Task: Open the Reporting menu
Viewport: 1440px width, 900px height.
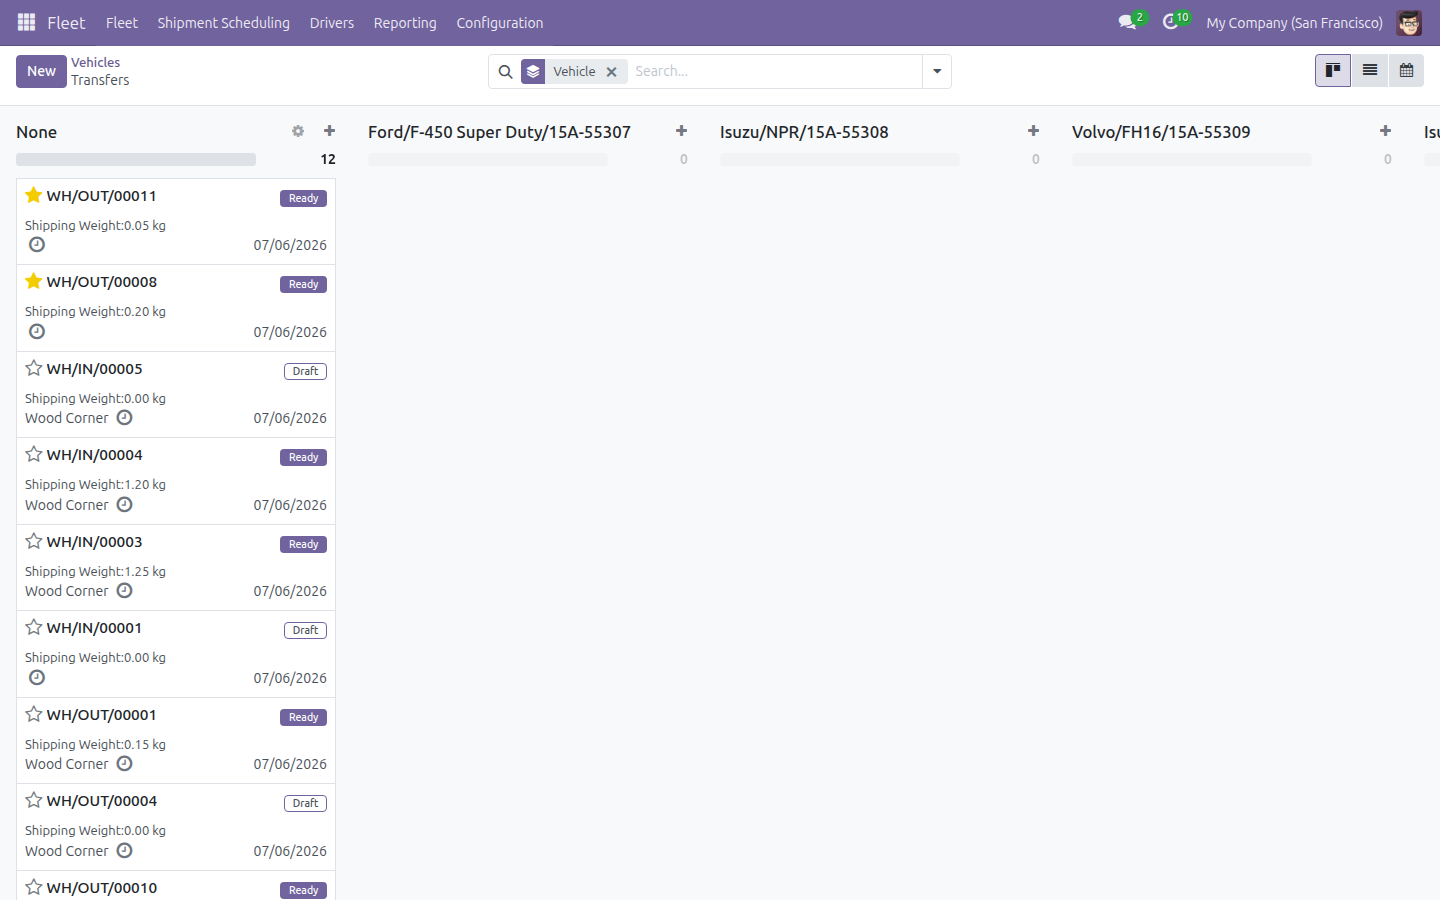Action: (x=405, y=22)
